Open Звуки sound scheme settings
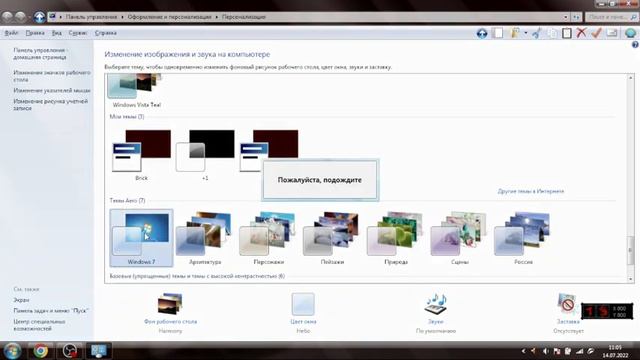640x360 pixels. tap(436, 313)
